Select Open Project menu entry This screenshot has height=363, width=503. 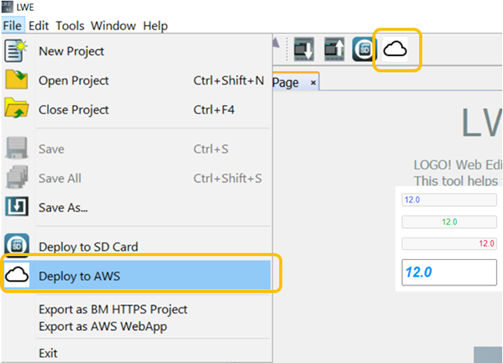136,80
